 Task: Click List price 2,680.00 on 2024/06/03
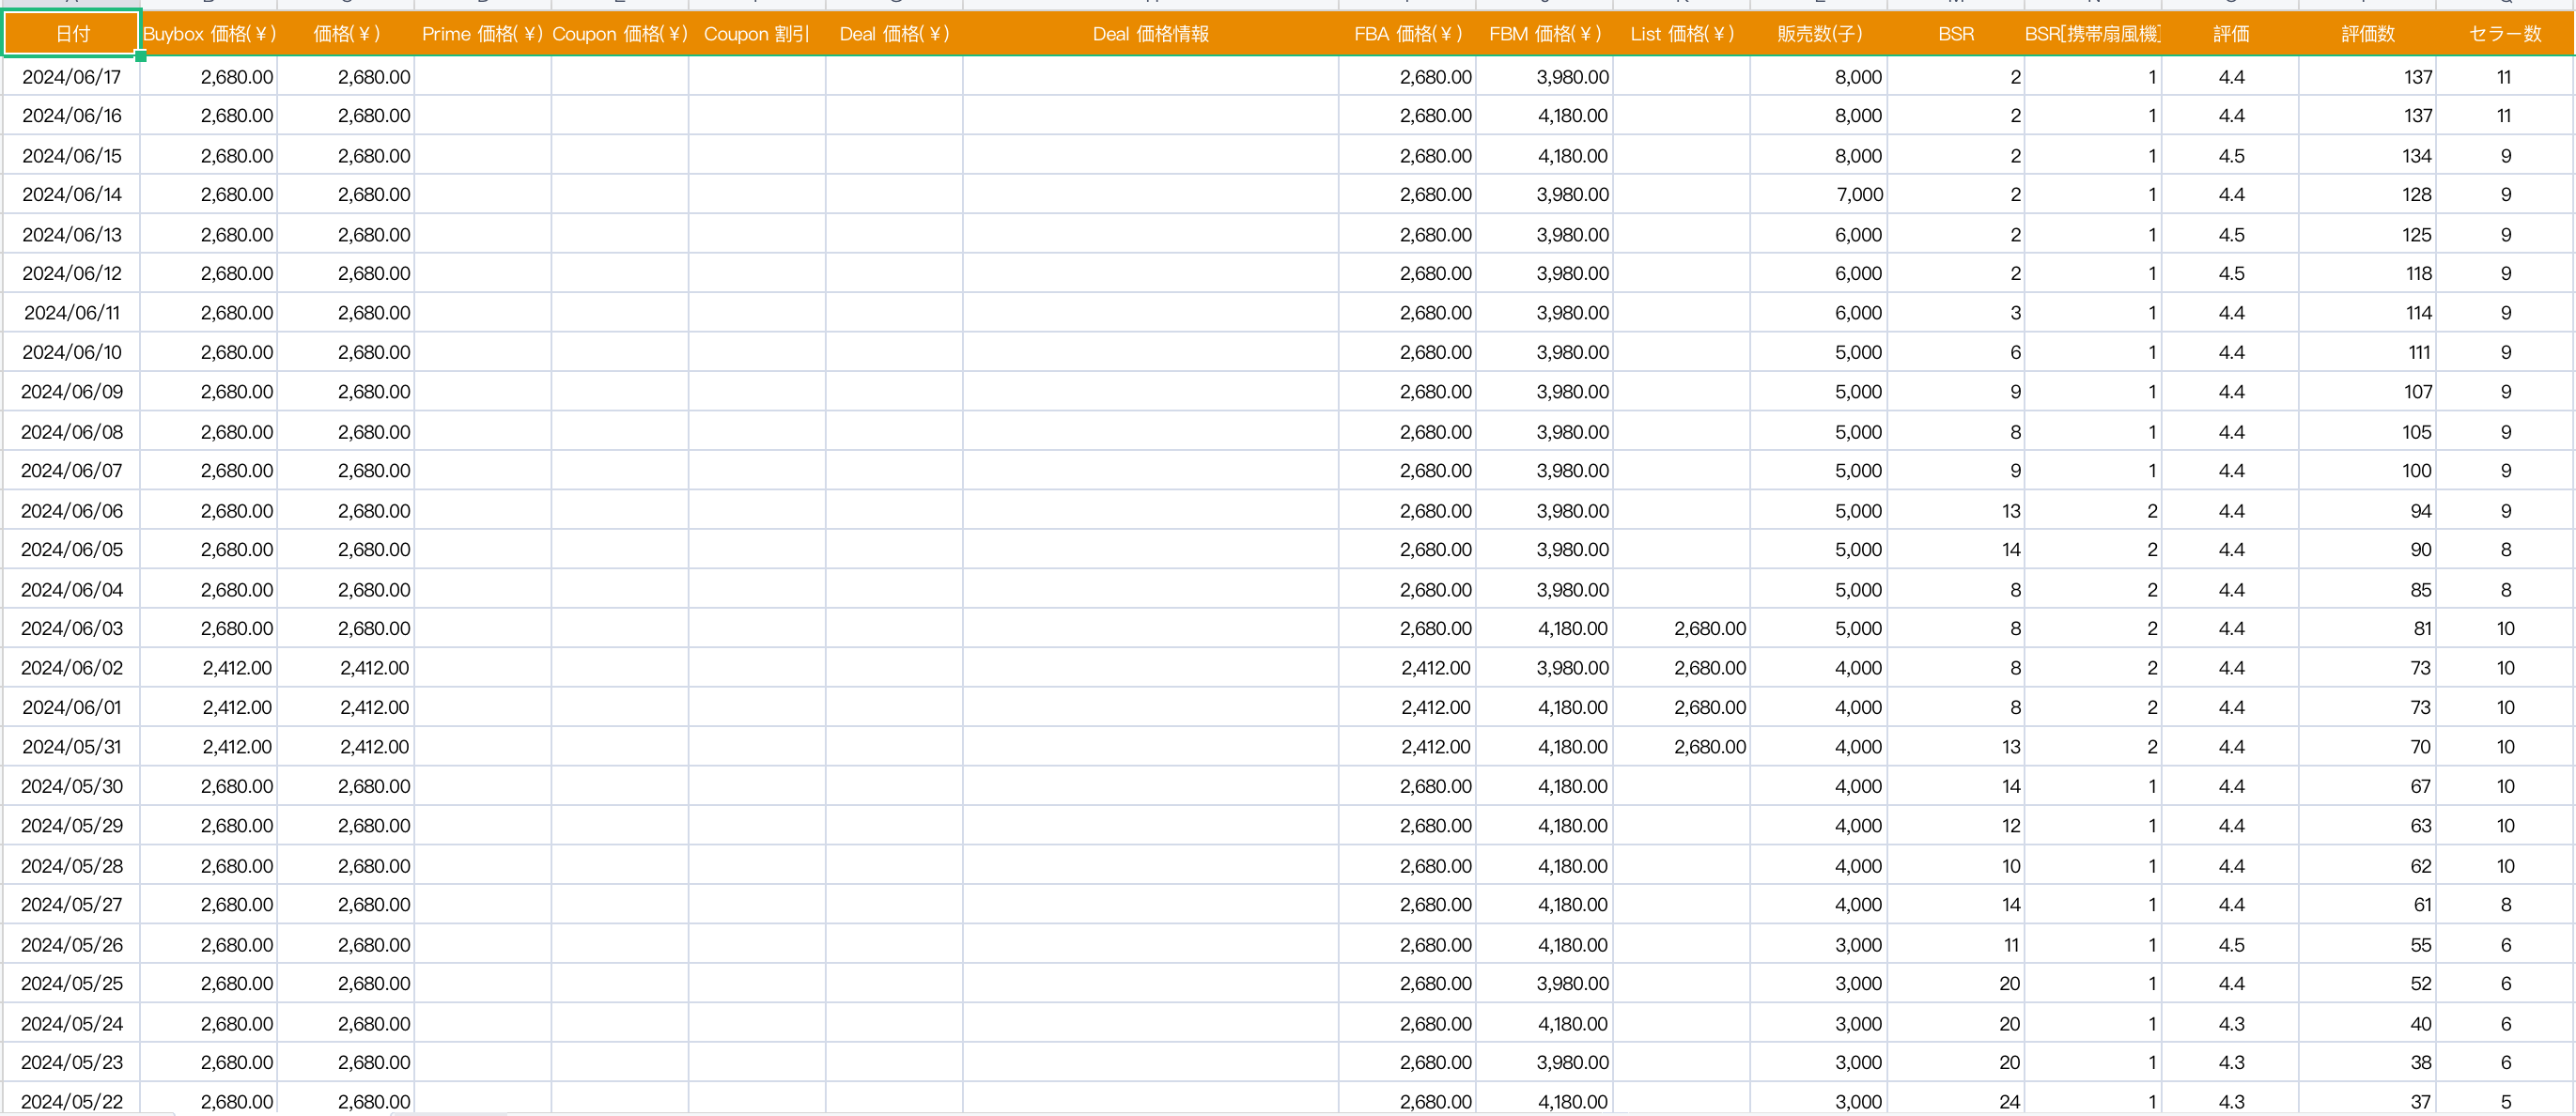tap(1681, 628)
